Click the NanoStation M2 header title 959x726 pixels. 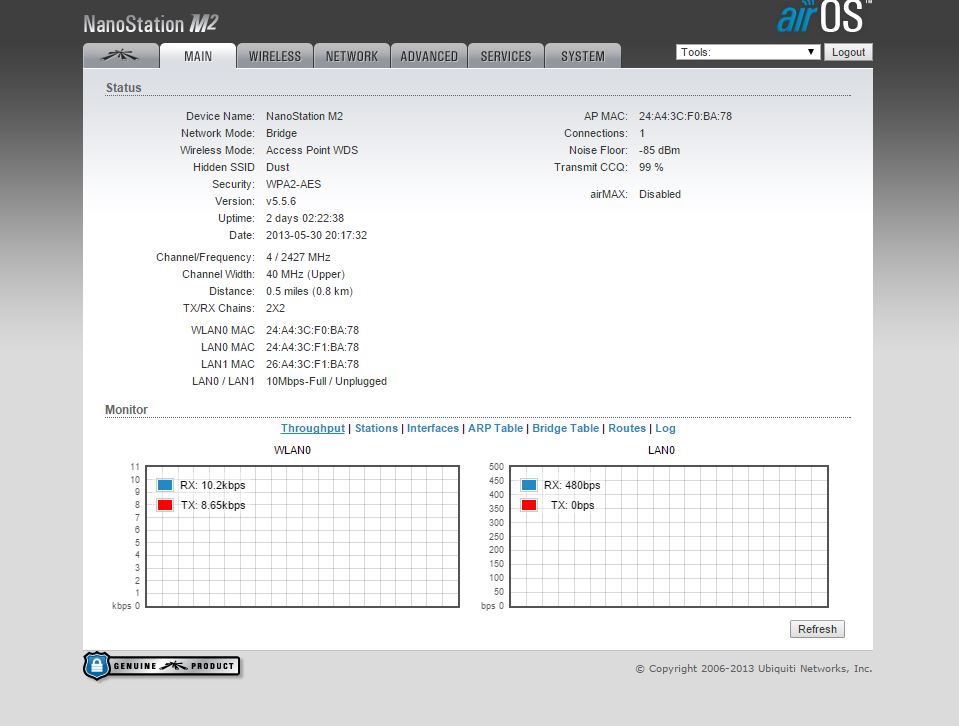(x=150, y=24)
